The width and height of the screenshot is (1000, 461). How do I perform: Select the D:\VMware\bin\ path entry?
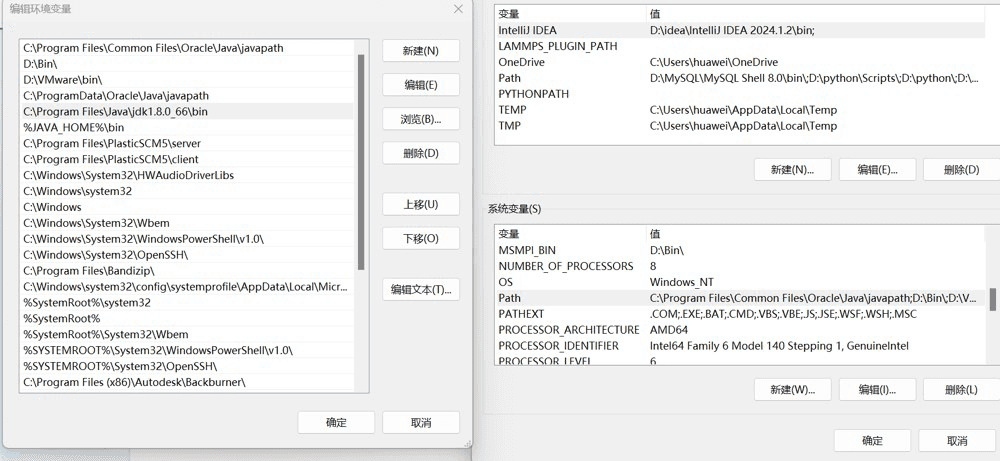tap(186, 80)
